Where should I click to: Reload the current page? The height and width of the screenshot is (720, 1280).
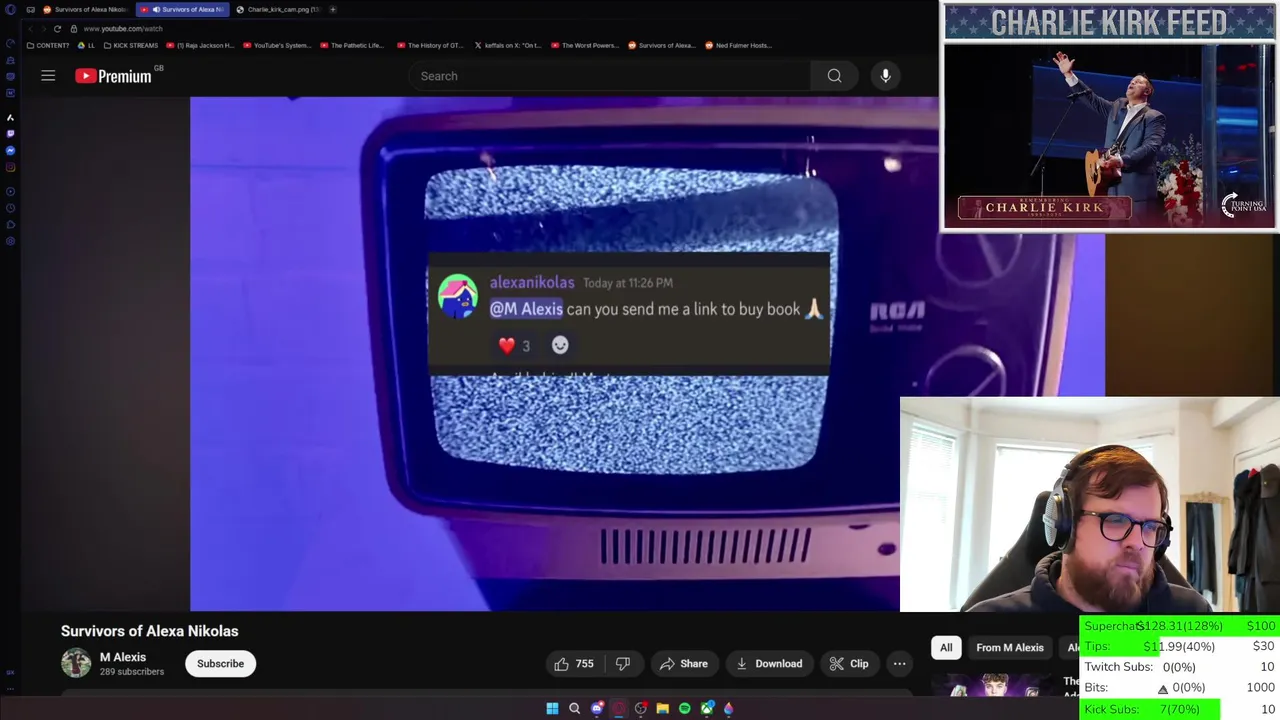(57, 28)
